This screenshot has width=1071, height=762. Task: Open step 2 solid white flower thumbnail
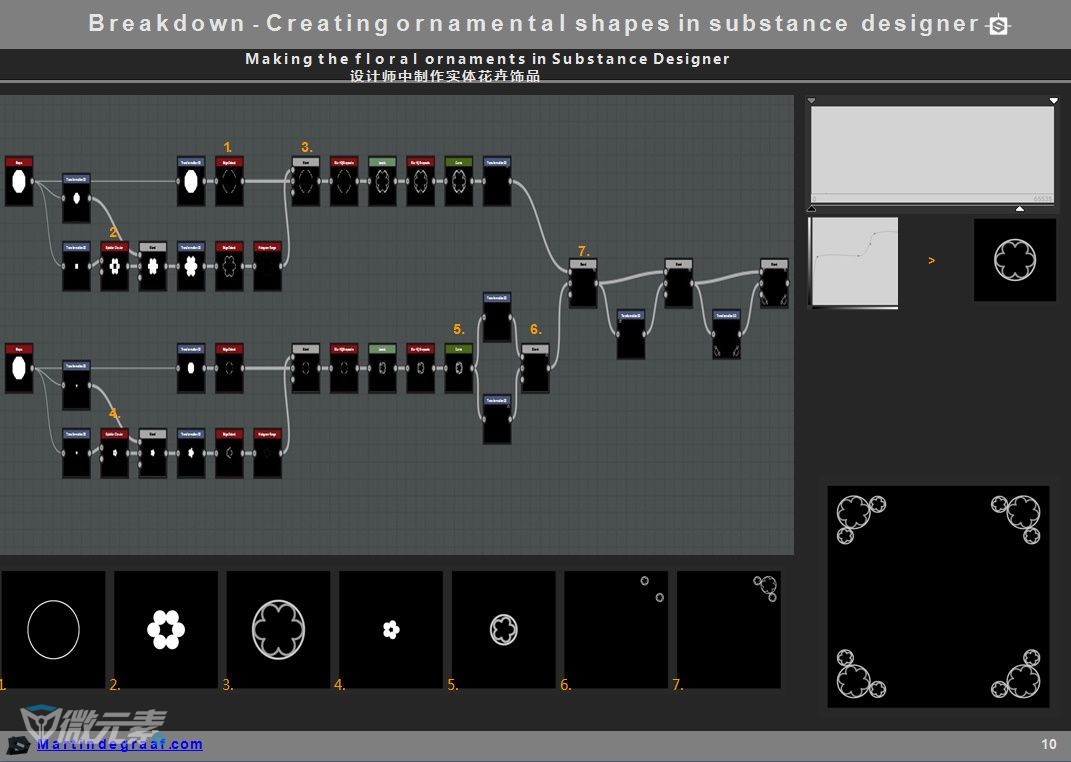(x=166, y=630)
